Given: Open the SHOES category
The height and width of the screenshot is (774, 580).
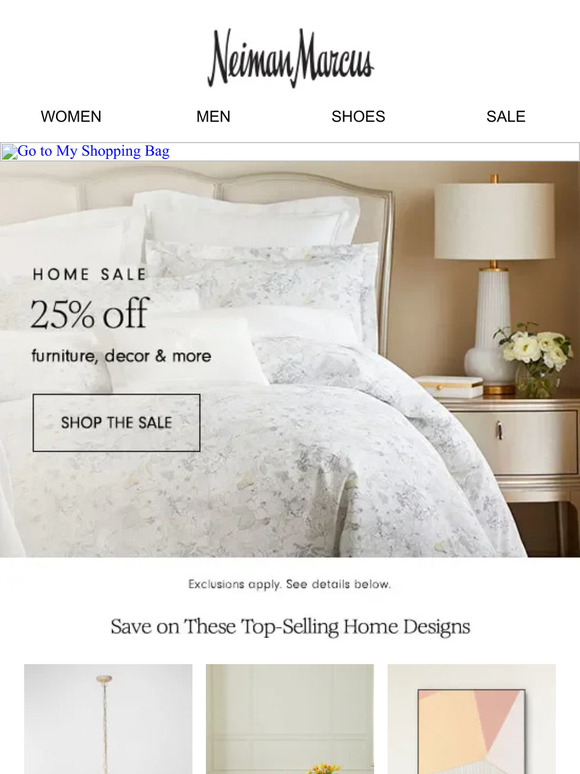Looking at the screenshot, I should point(358,116).
